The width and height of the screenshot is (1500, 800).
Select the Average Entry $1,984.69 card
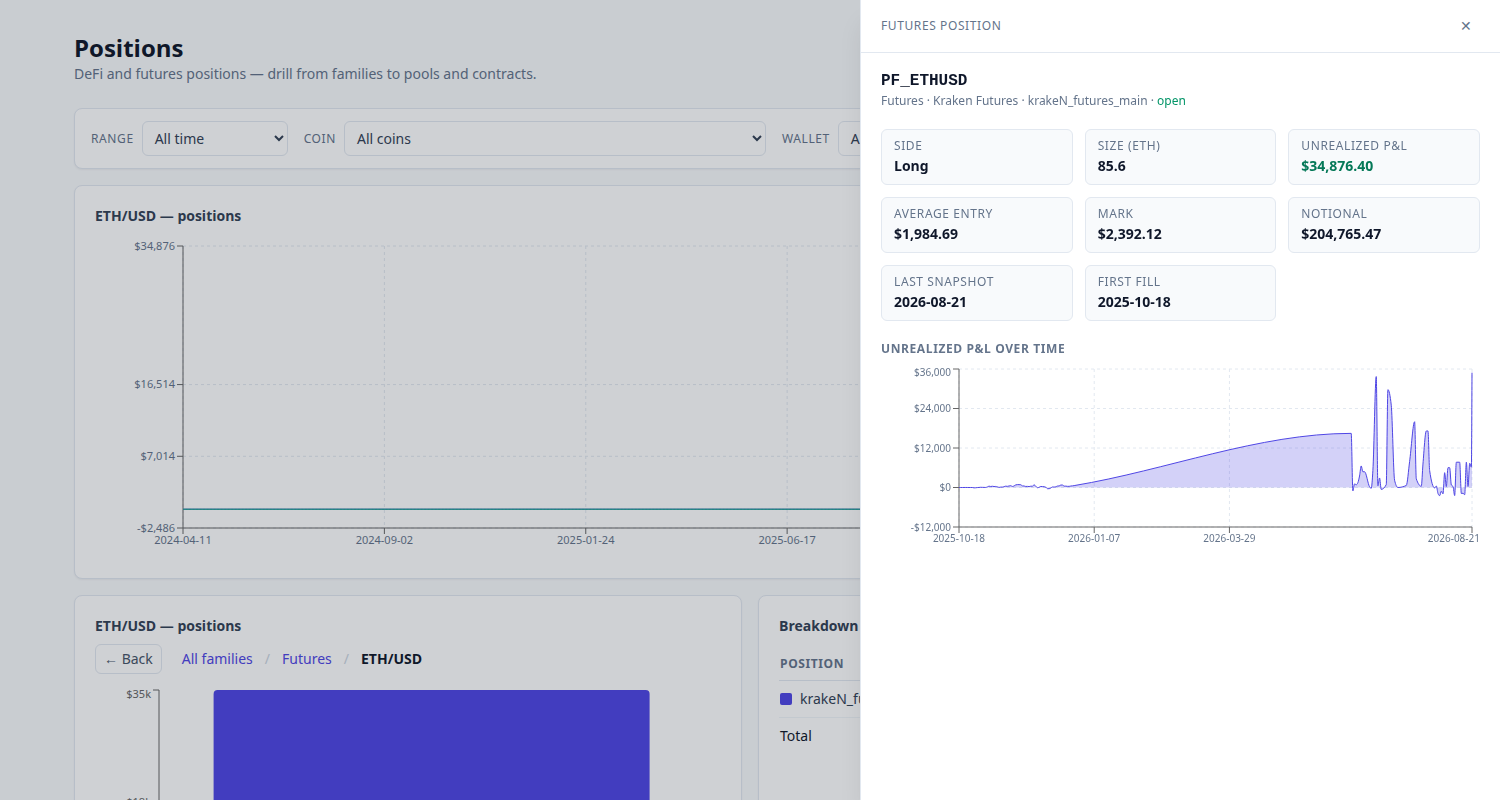coord(977,225)
